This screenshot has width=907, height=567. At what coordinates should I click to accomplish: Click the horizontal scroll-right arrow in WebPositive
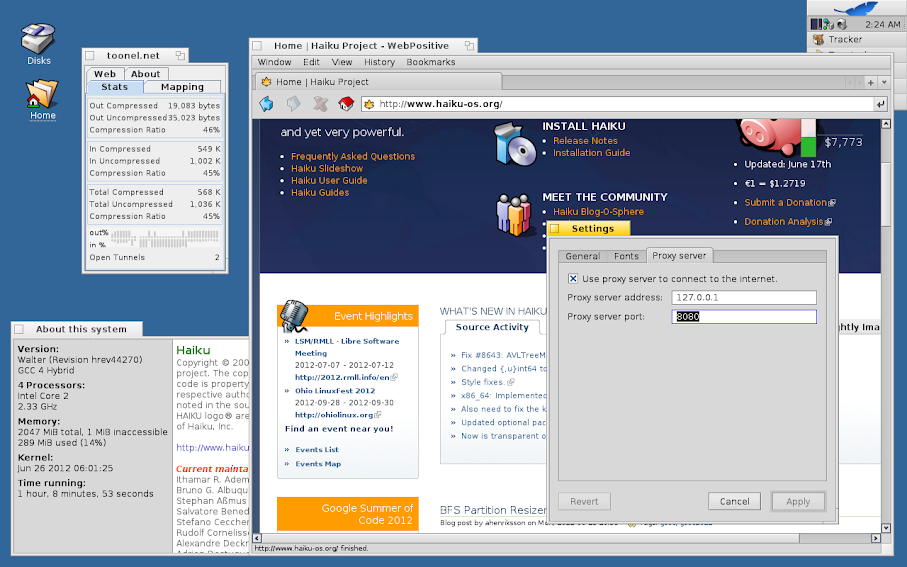tap(876, 538)
